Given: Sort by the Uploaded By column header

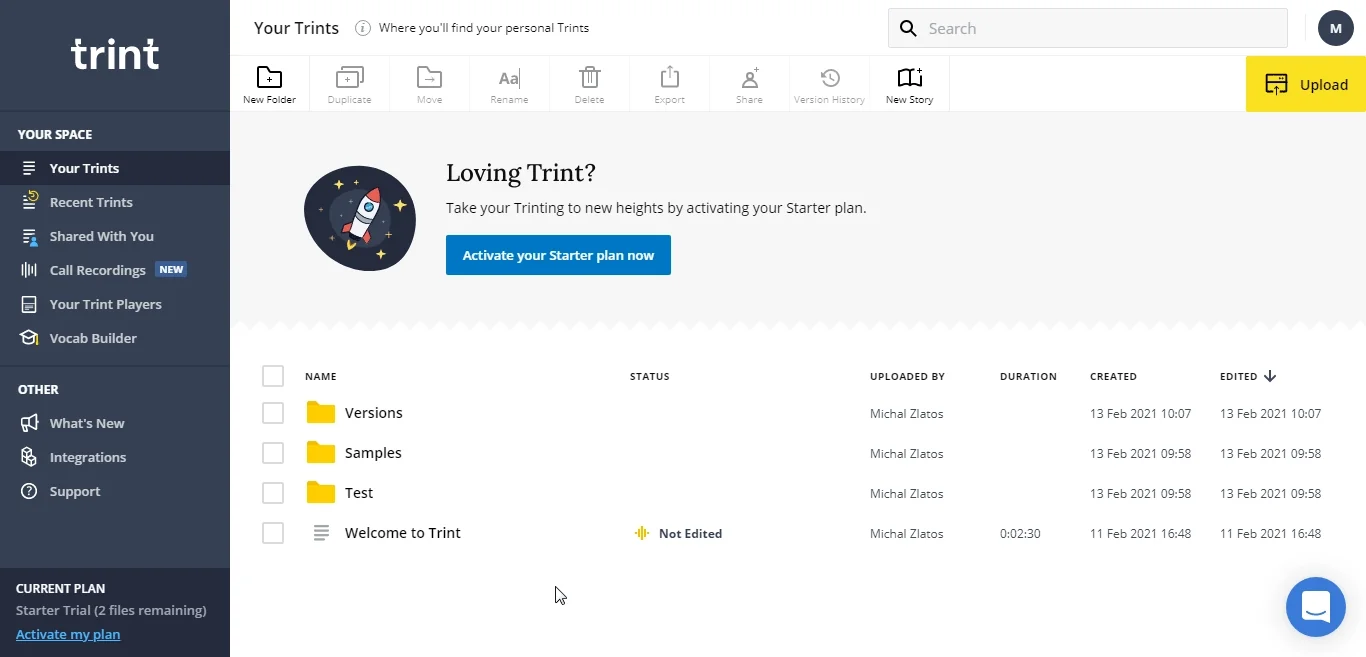Looking at the screenshot, I should click(907, 377).
